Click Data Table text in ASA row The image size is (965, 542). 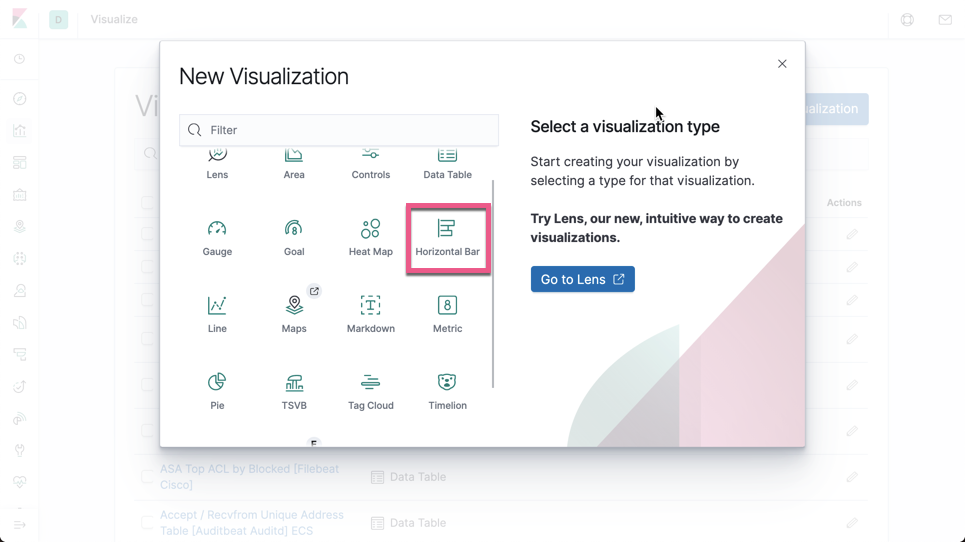(418, 477)
